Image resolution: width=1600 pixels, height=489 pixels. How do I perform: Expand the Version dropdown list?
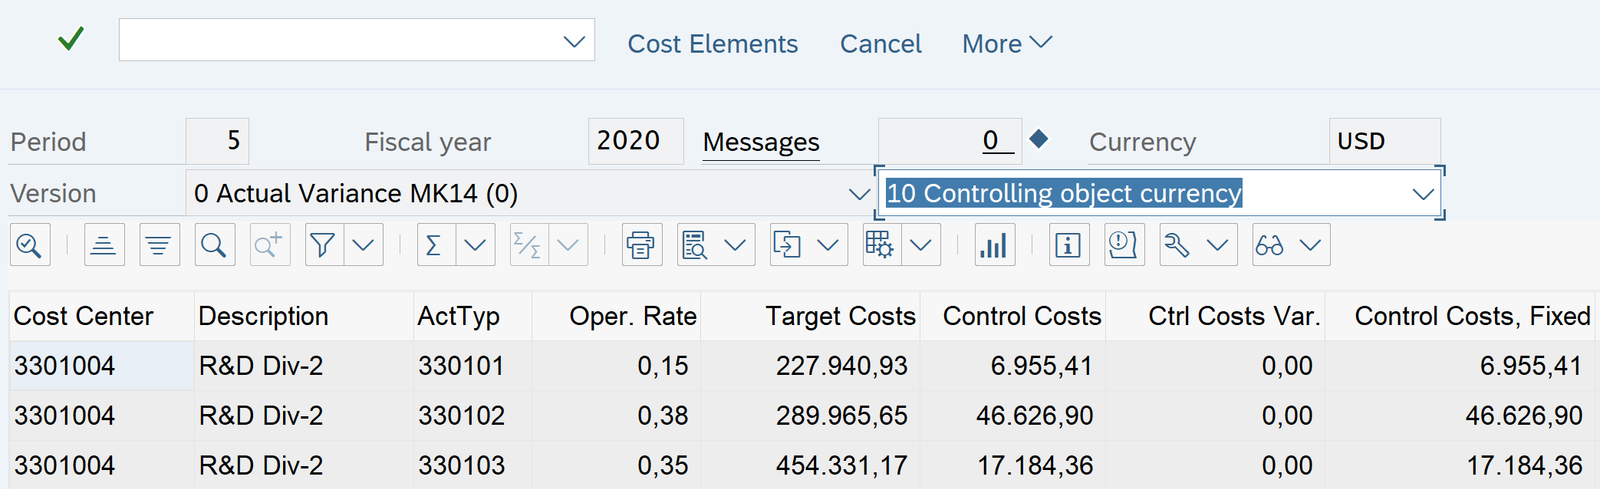(x=858, y=194)
